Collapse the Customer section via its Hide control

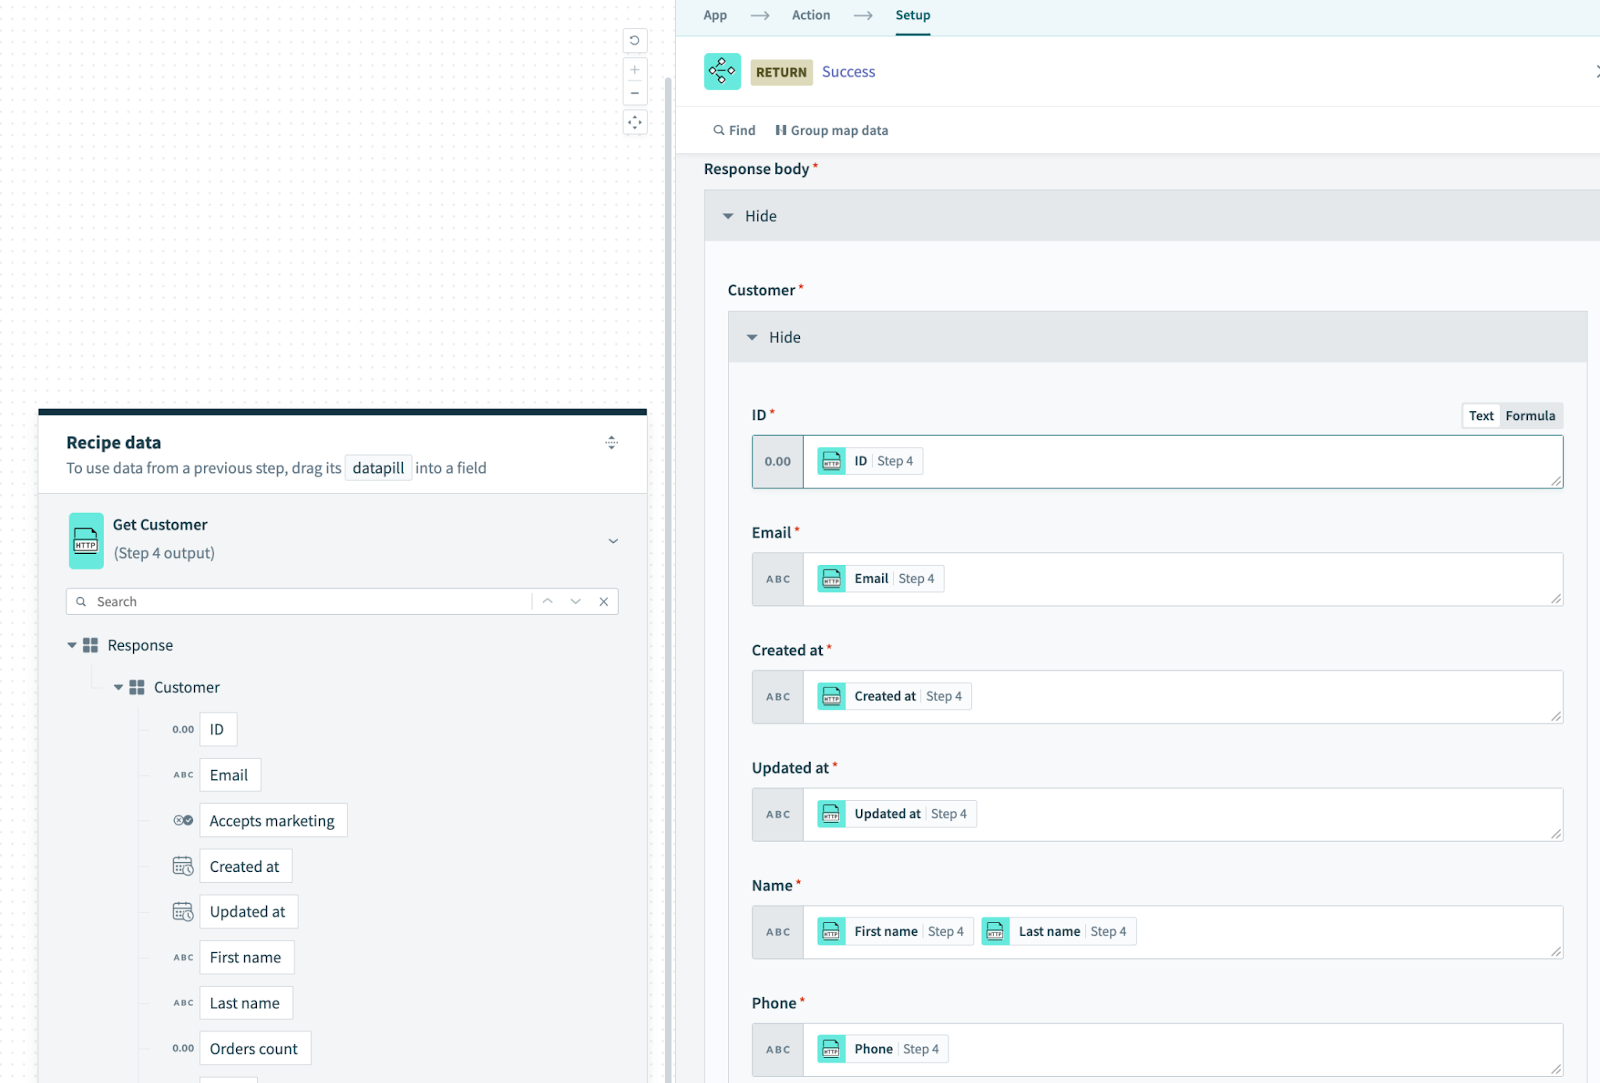click(772, 337)
